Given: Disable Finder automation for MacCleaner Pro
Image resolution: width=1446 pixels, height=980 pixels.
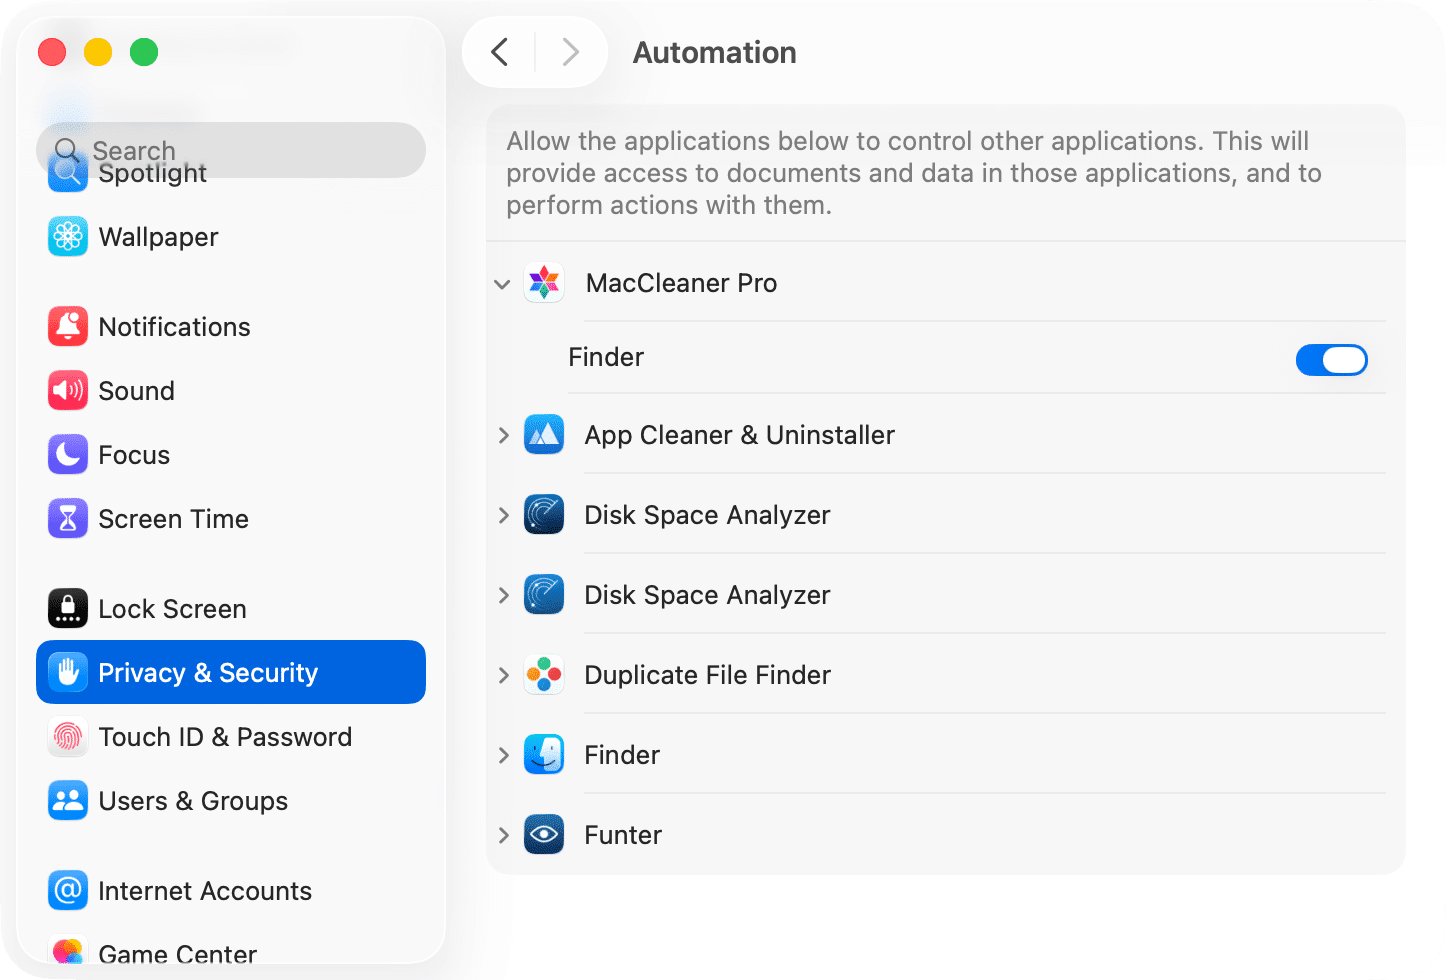Looking at the screenshot, I should tap(1332, 360).
